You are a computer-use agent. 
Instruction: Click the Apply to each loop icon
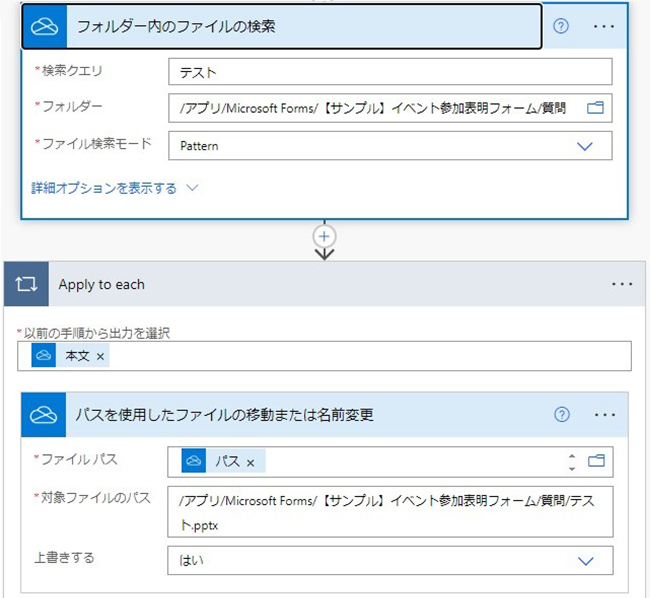(26, 284)
